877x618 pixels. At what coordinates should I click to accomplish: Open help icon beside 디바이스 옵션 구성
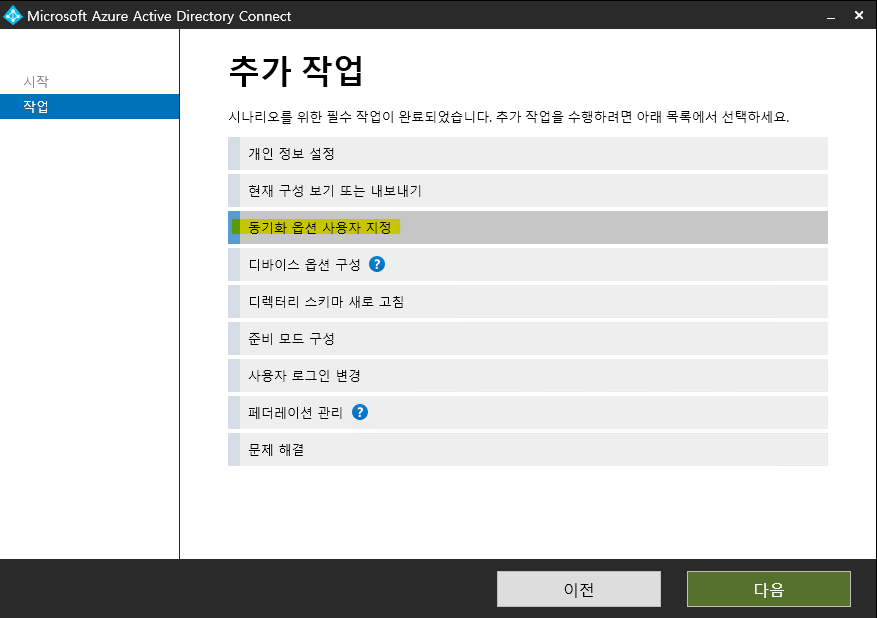(377, 264)
